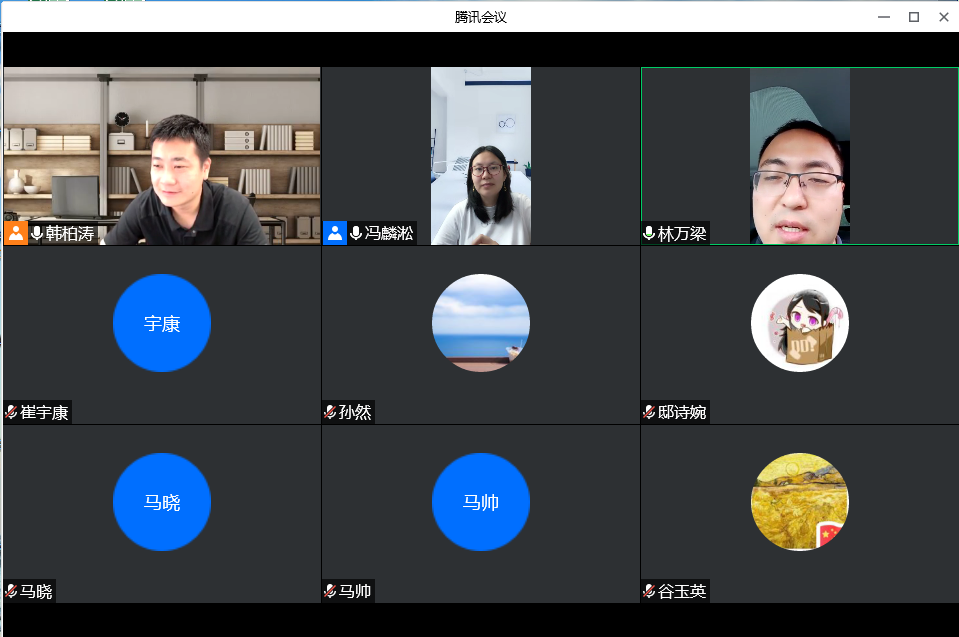Select 孙然's sea landscape avatar
This screenshot has height=637, width=959.
(481, 323)
